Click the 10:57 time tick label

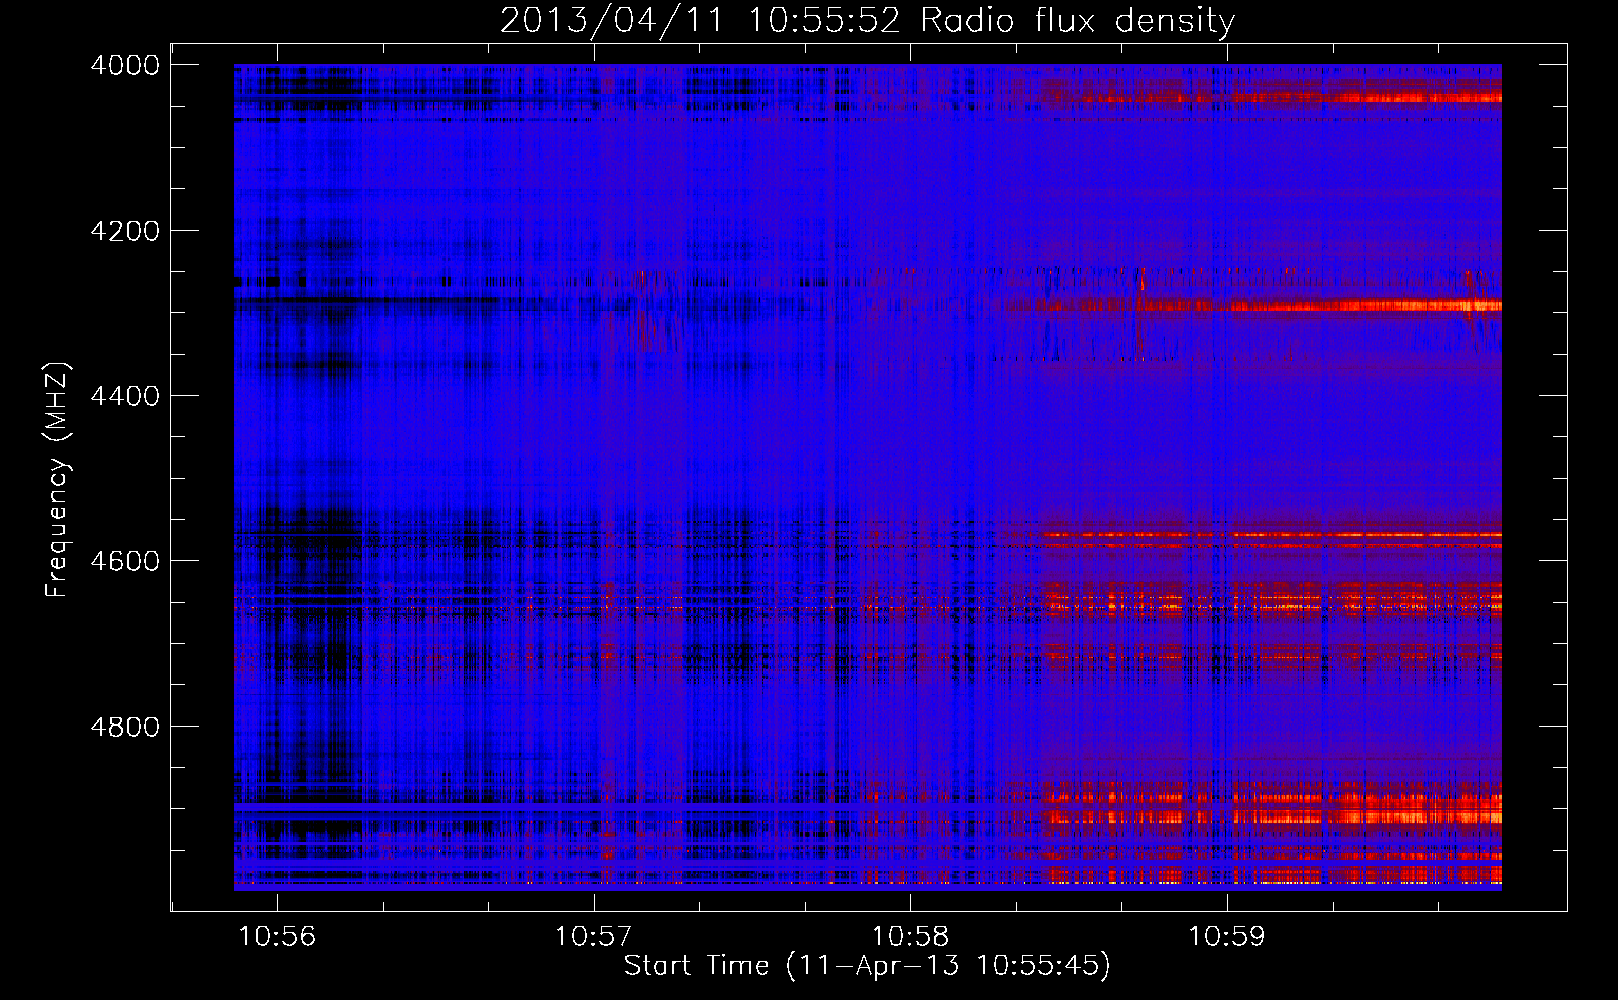[x=593, y=936]
